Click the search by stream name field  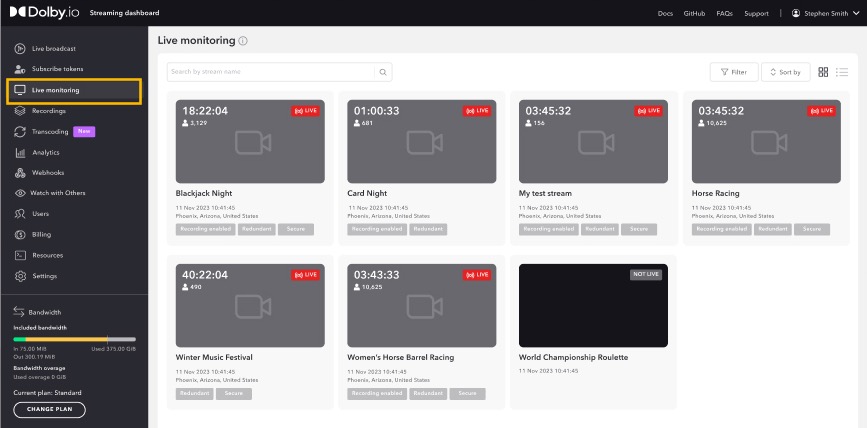(270, 72)
